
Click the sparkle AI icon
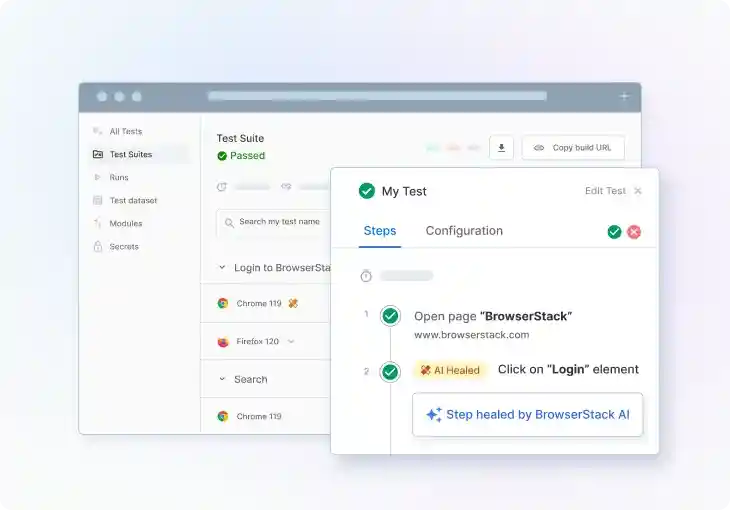pos(434,415)
